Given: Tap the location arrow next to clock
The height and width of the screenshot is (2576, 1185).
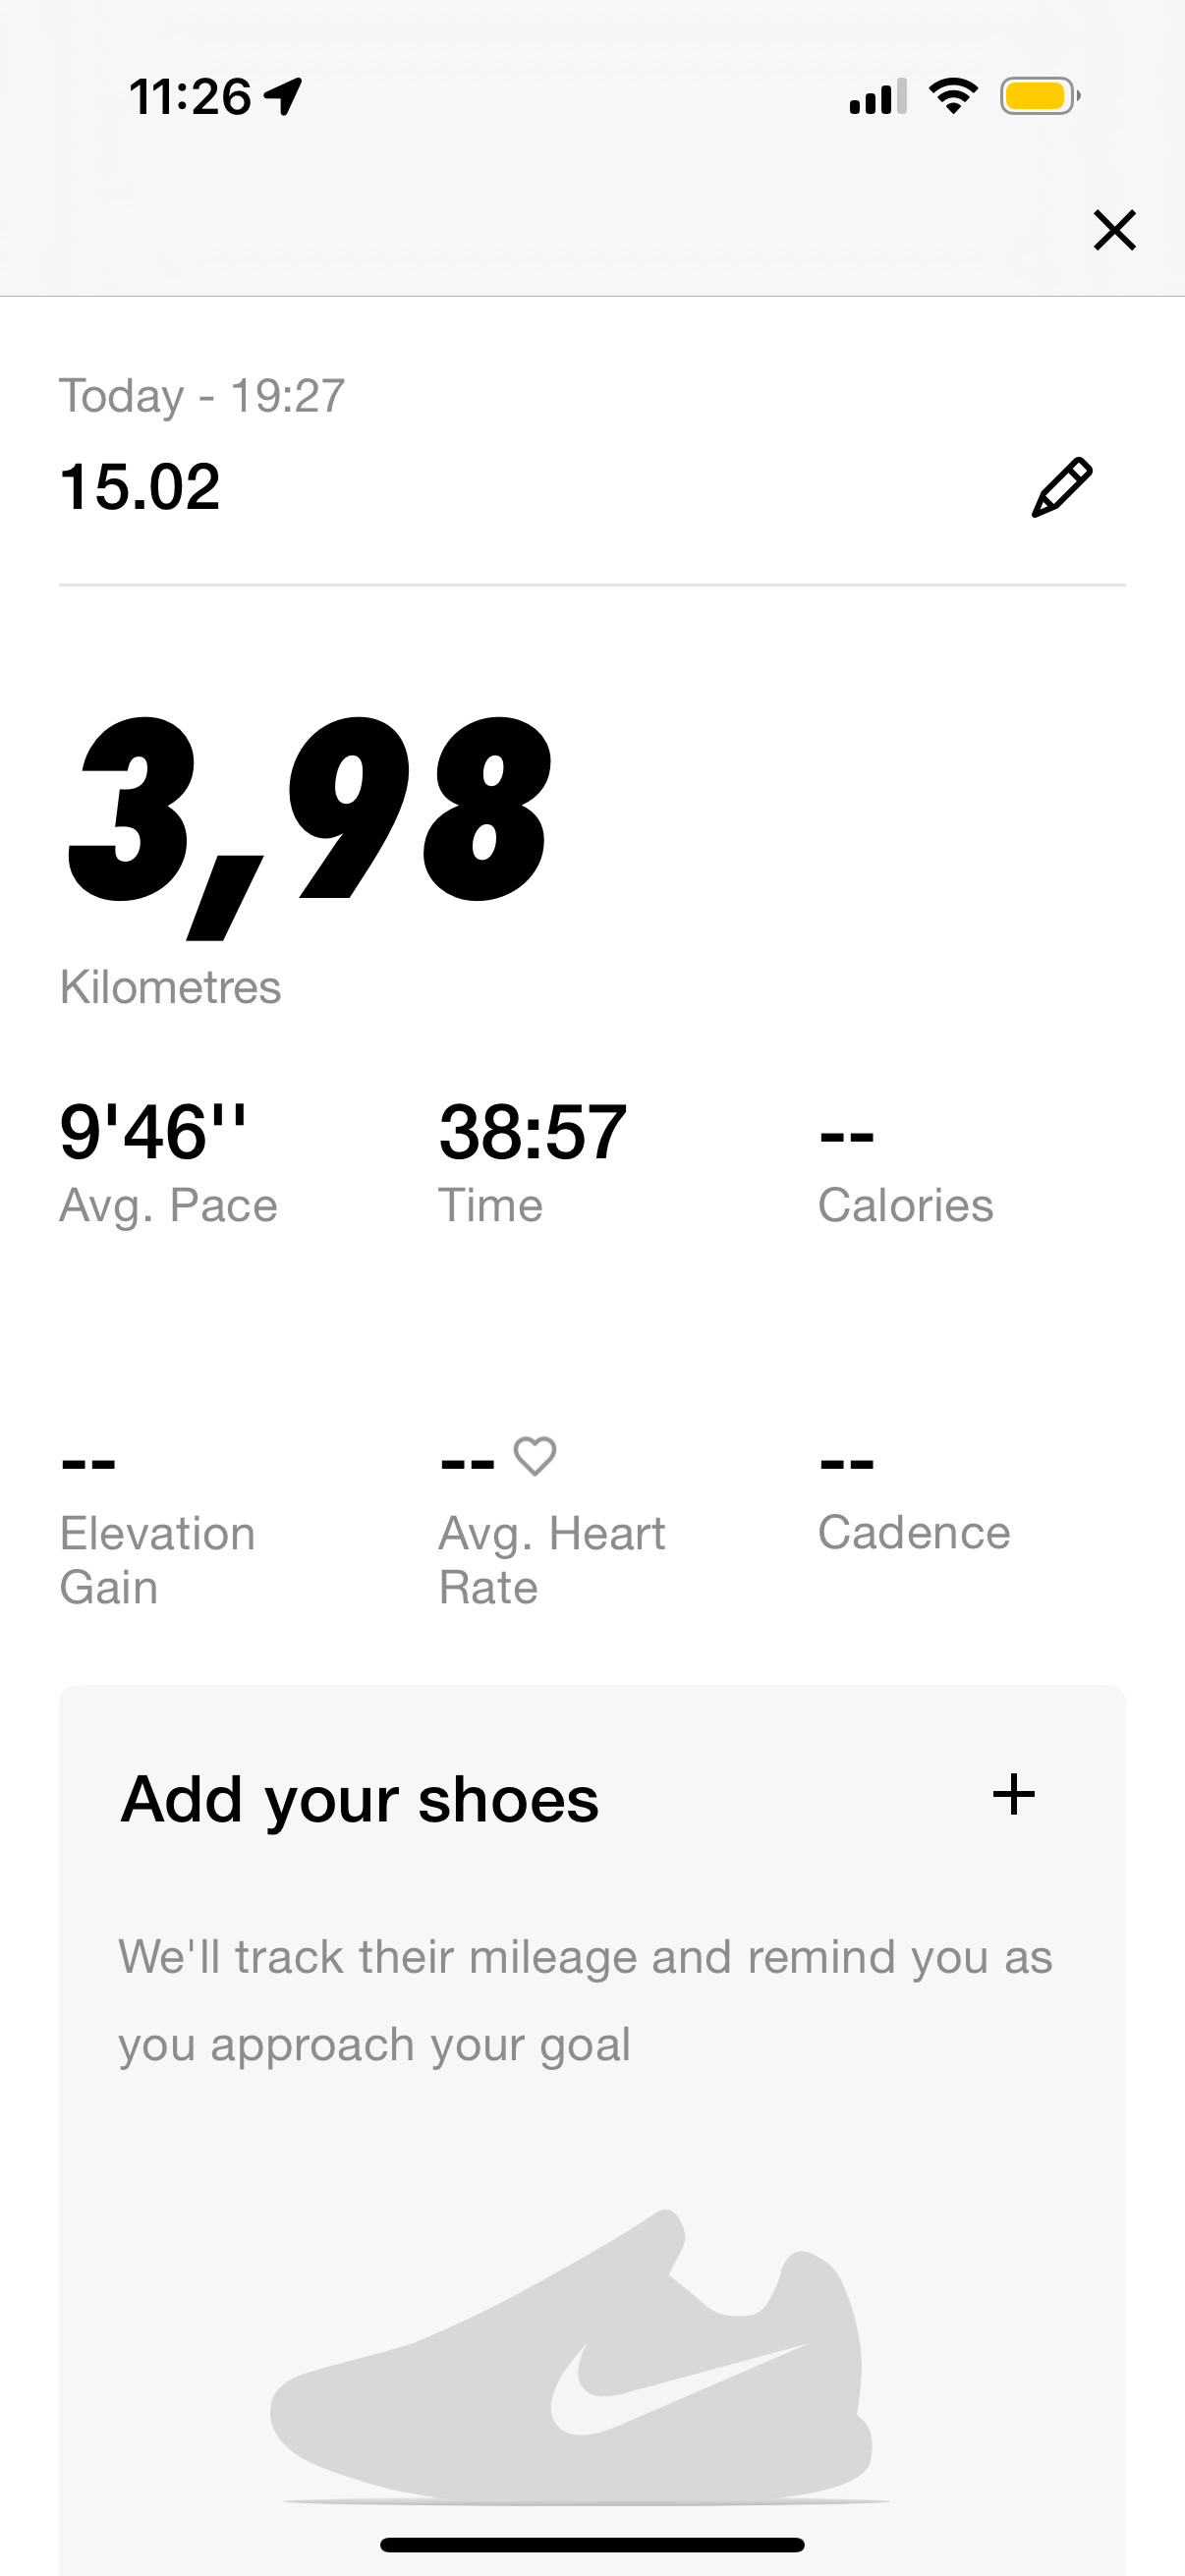Looking at the screenshot, I should (x=283, y=97).
